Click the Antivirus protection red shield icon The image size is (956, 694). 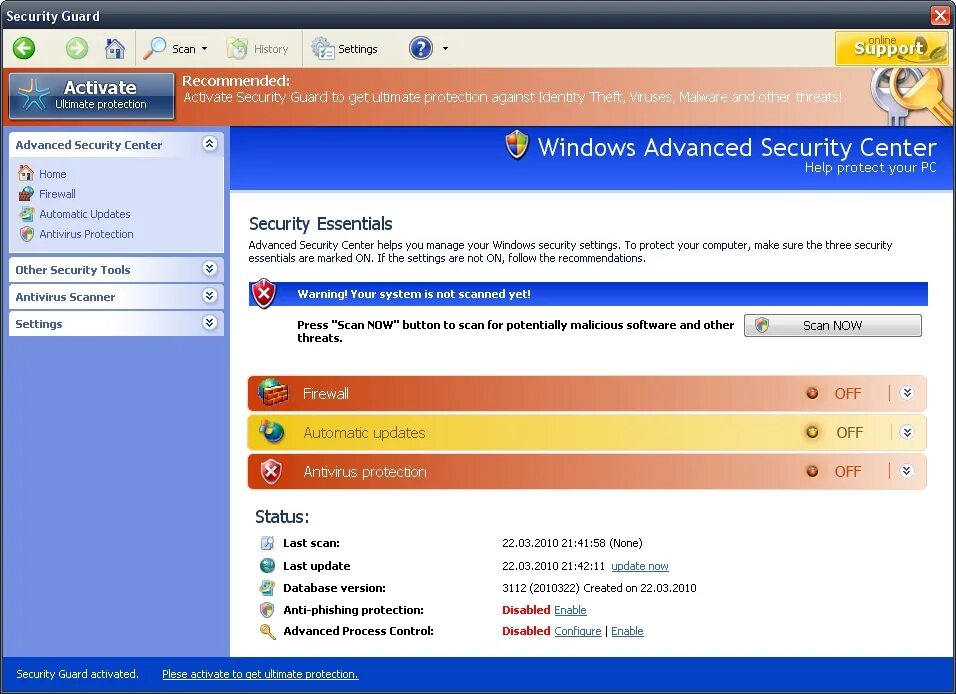coord(271,471)
